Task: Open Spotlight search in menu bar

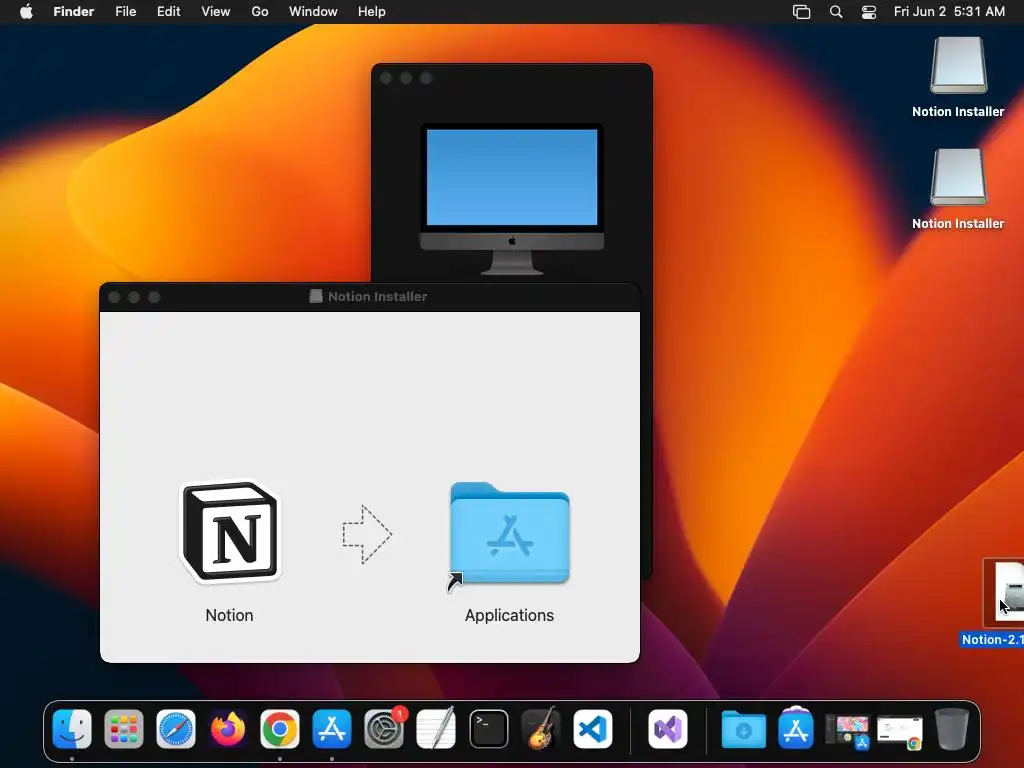Action: 836,12
